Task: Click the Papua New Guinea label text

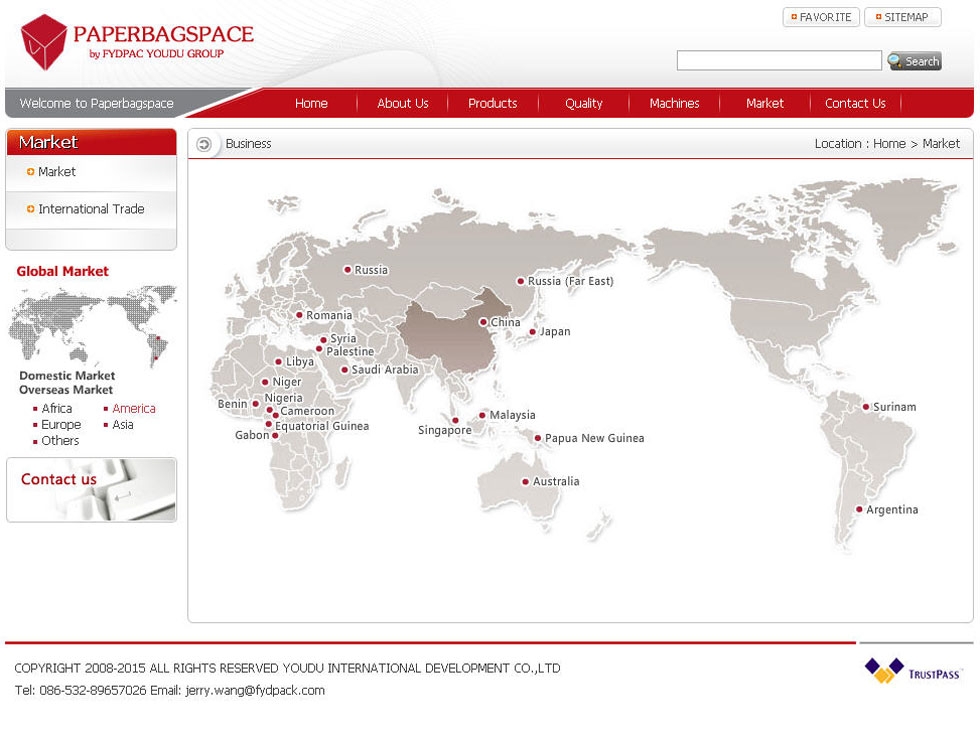Action: pyautogui.click(x=594, y=439)
